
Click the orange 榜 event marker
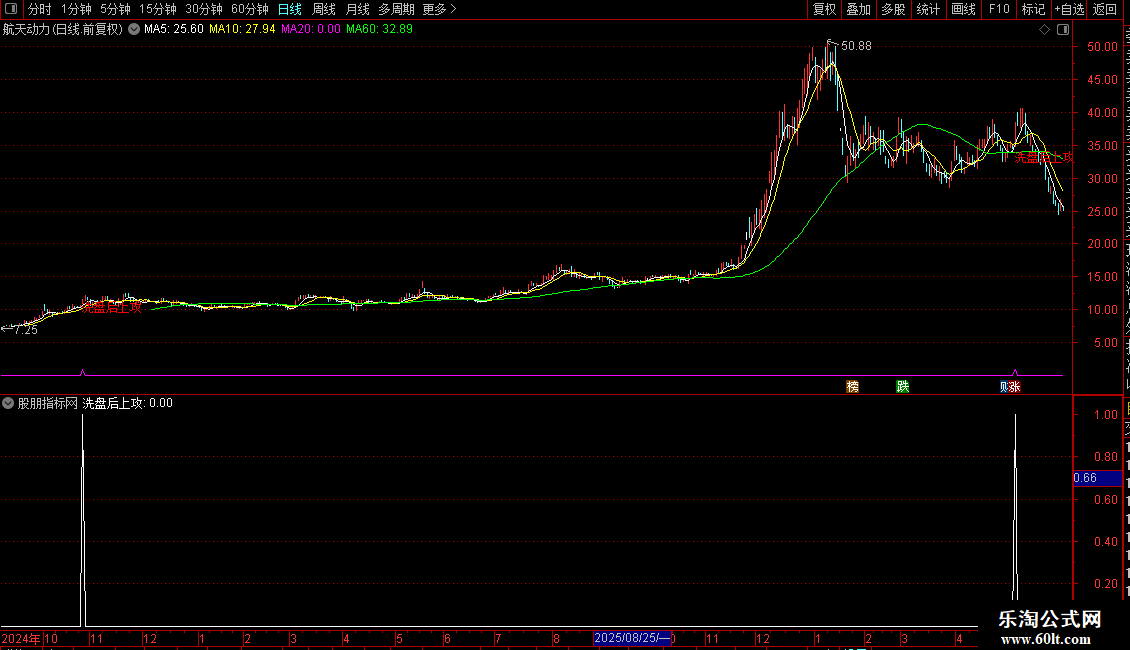pyautogui.click(x=853, y=387)
